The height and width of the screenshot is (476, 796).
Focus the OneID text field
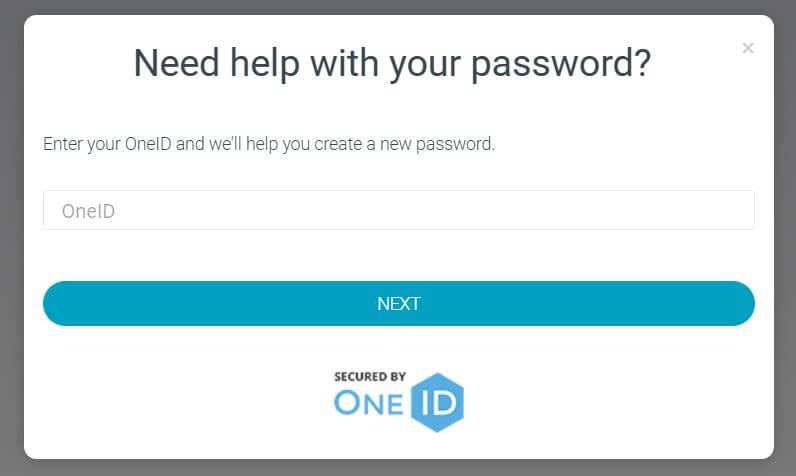click(x=399, y=210)
